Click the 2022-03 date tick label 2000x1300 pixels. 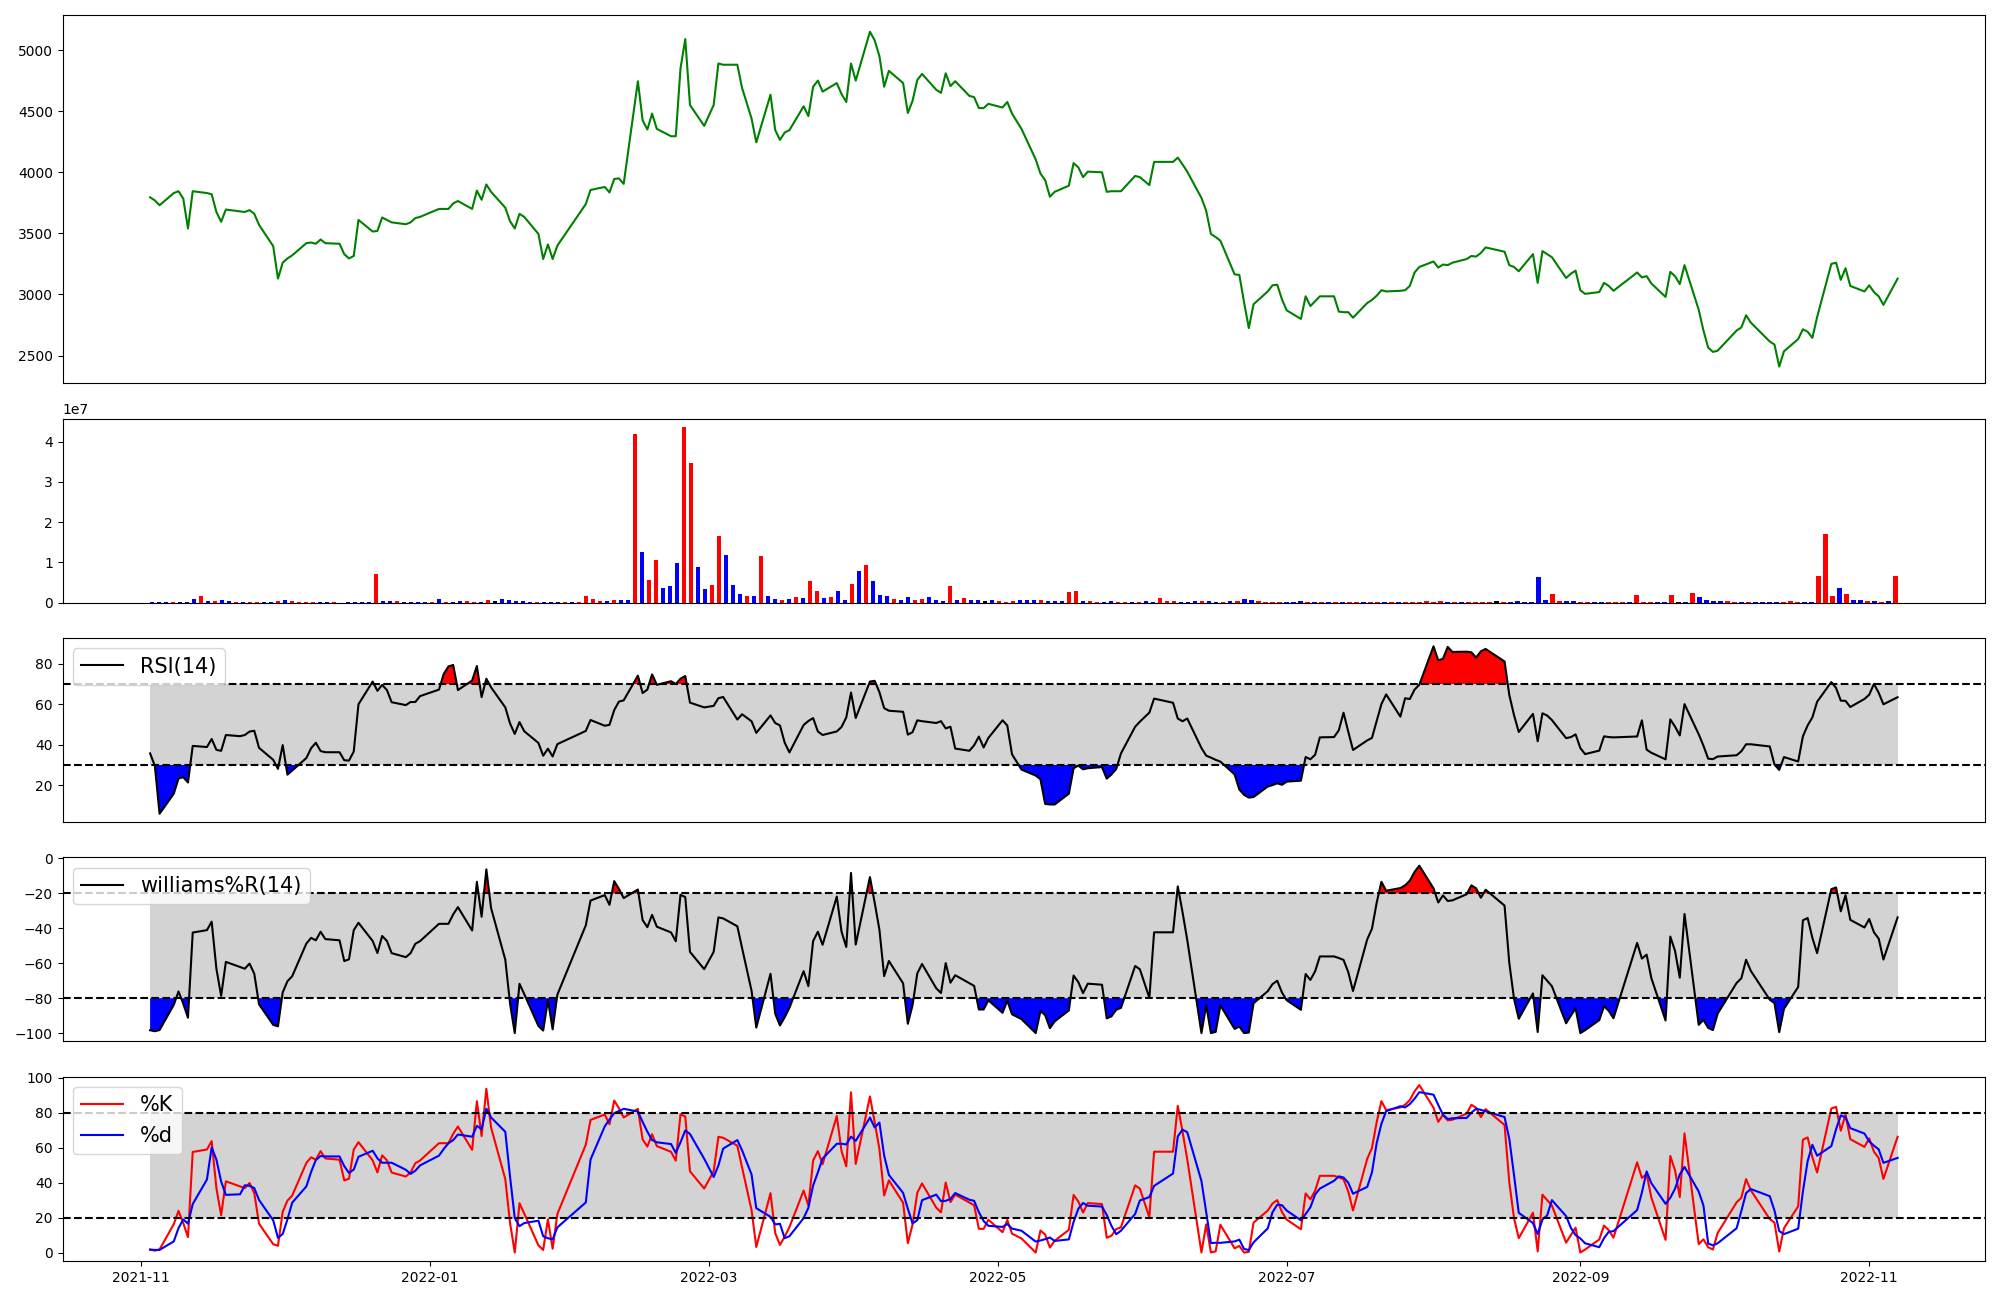709,1277
